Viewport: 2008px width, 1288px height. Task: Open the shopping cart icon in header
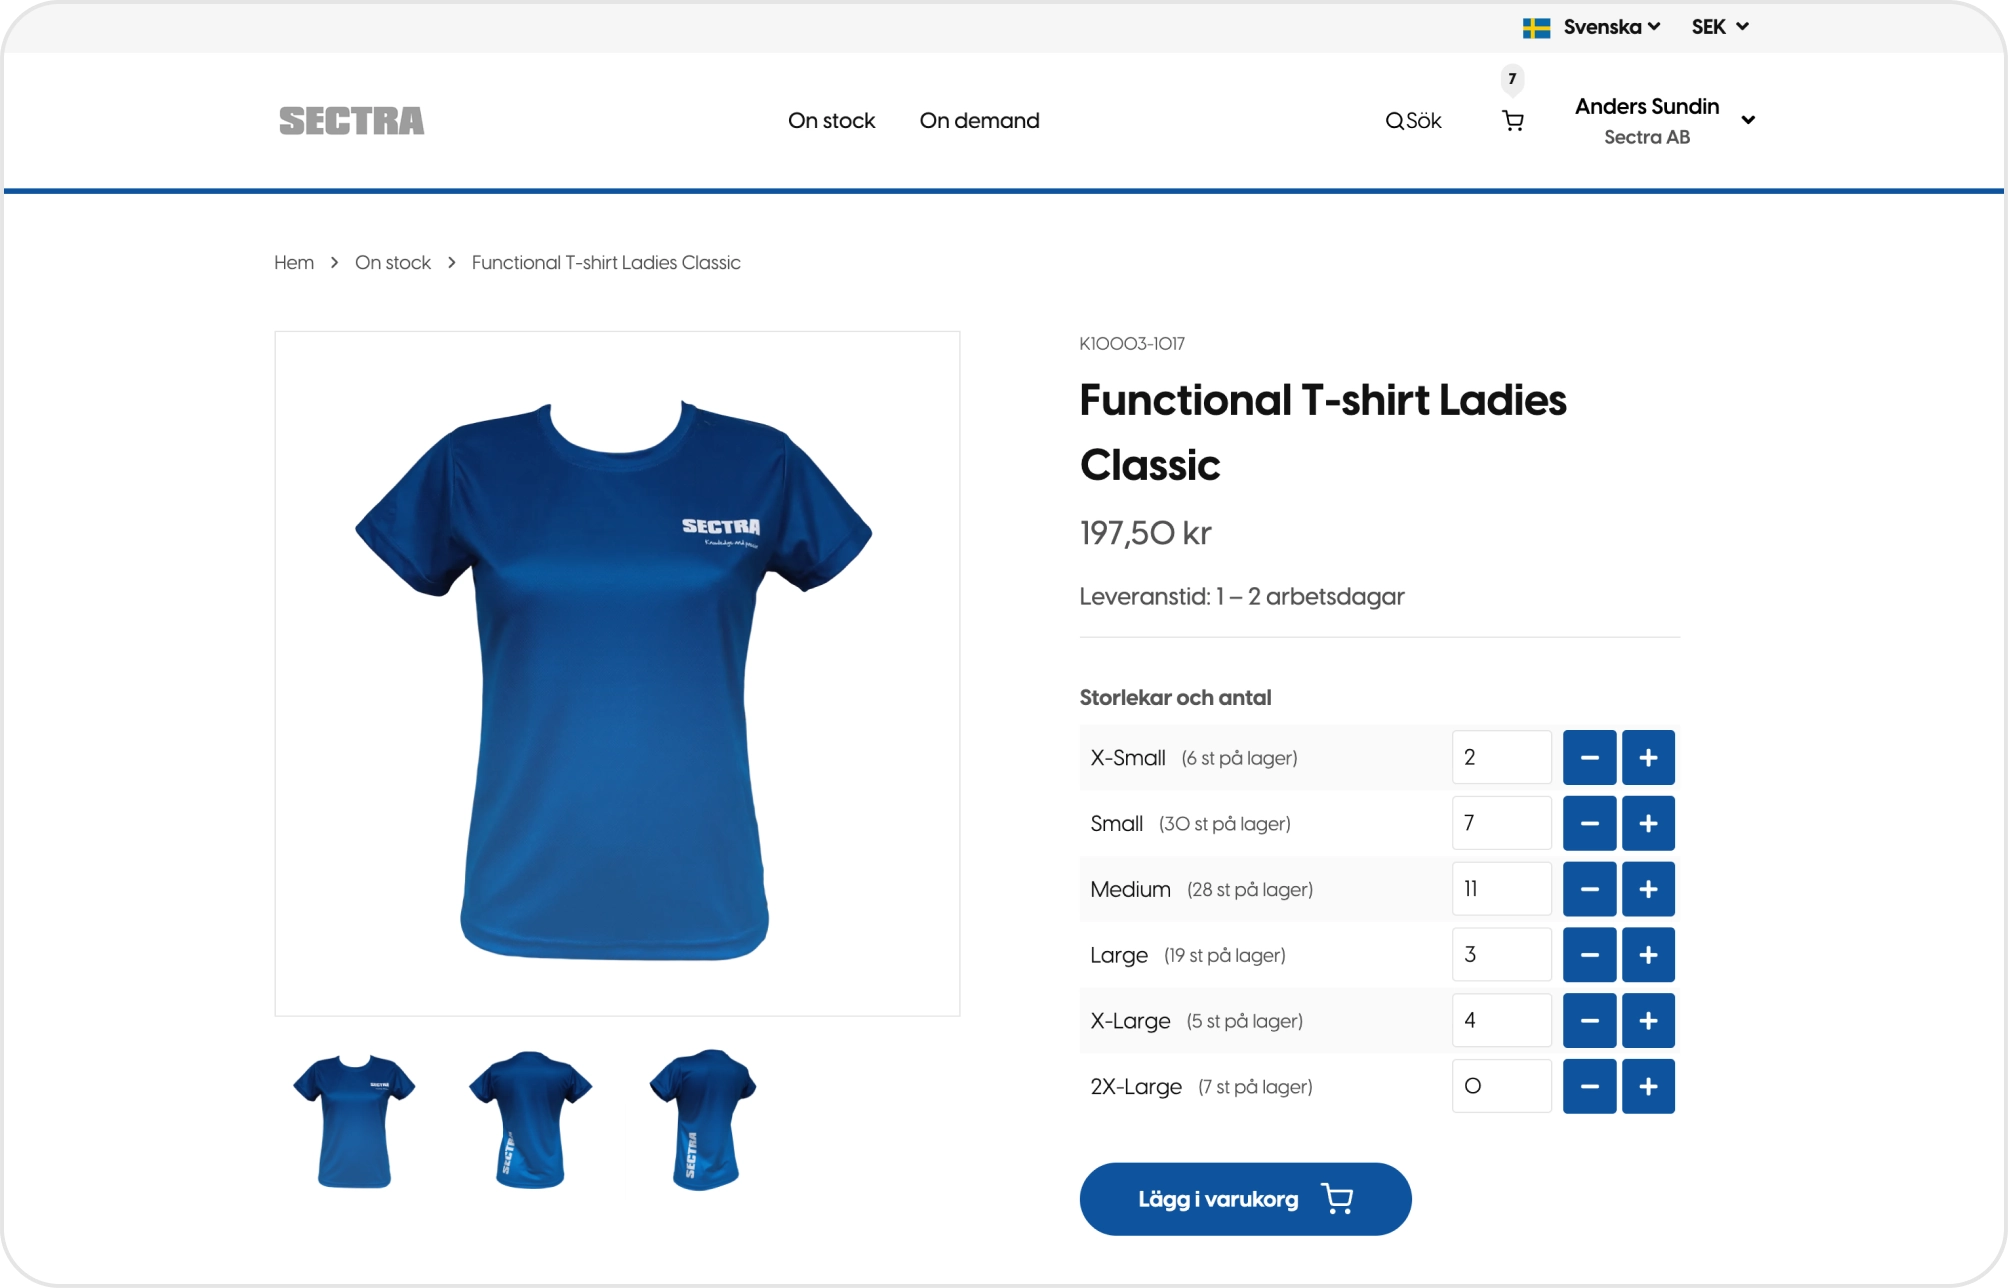[1513, 121]
